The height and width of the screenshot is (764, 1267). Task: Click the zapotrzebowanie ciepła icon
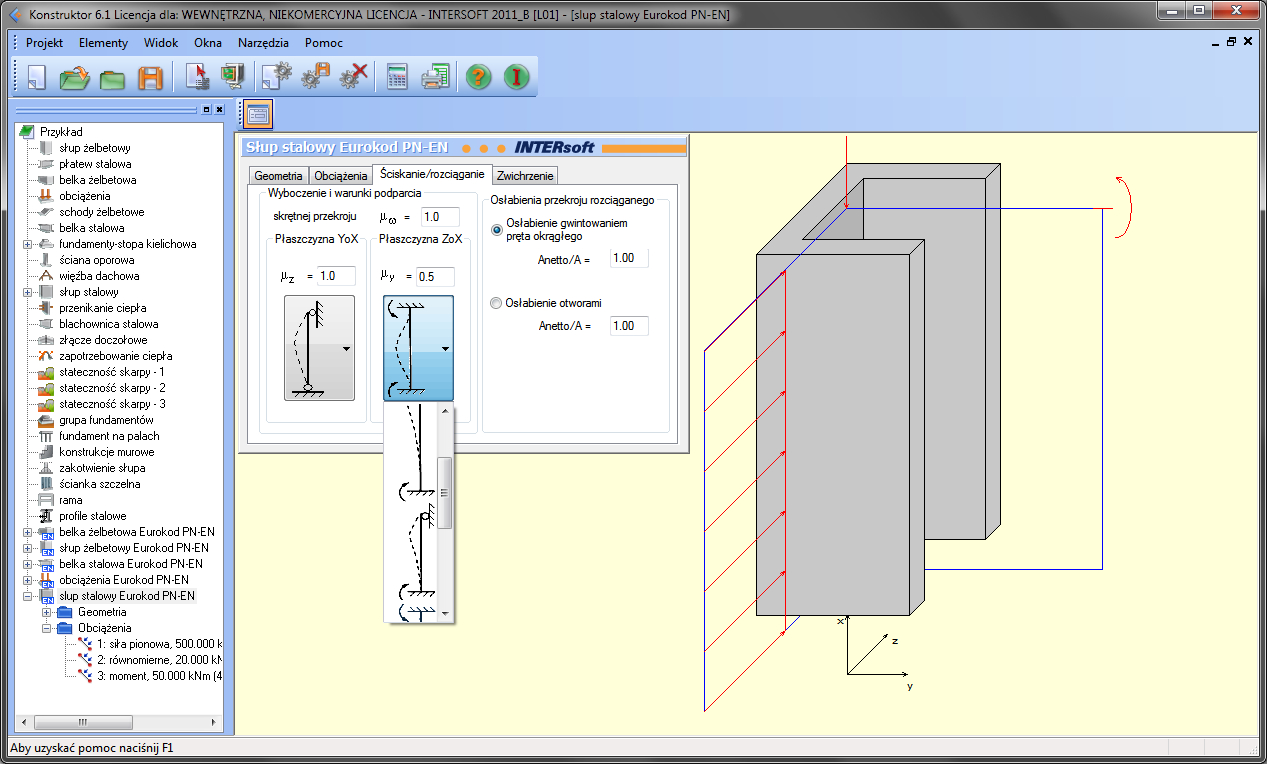point(45,356)
